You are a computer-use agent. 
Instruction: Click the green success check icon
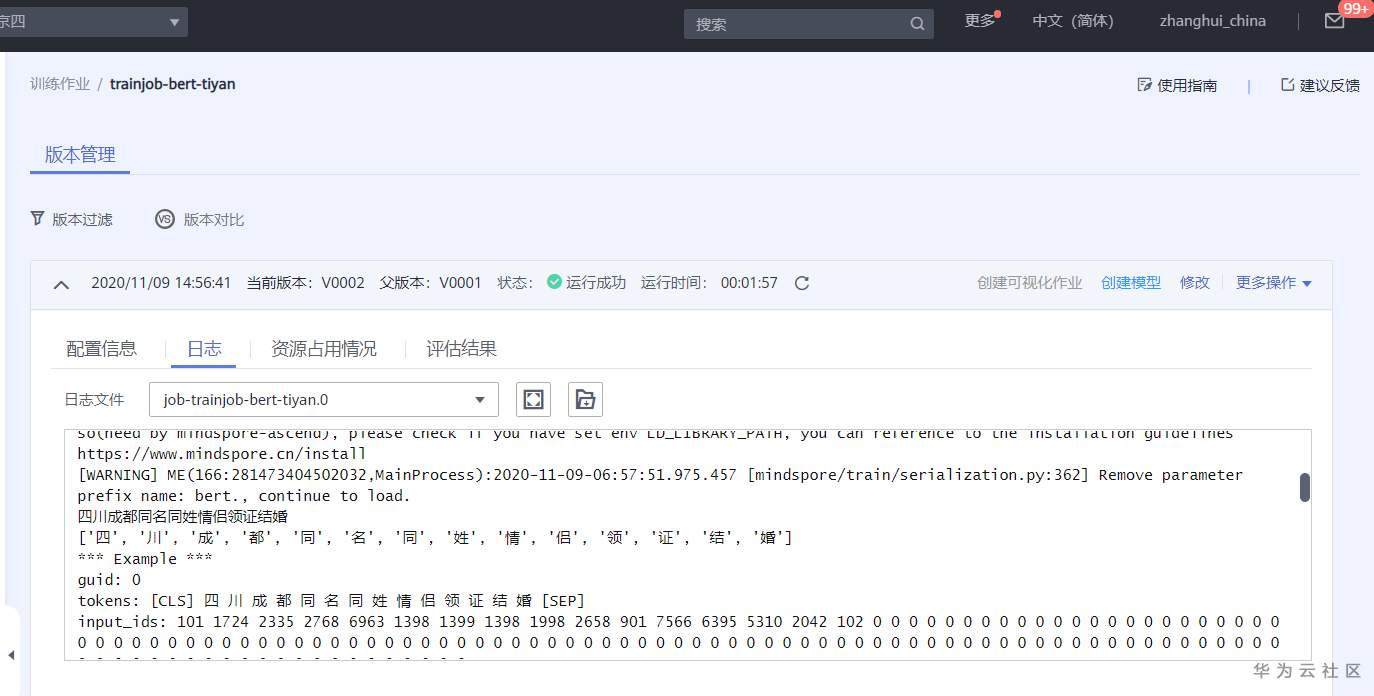[x=554, y=283]
